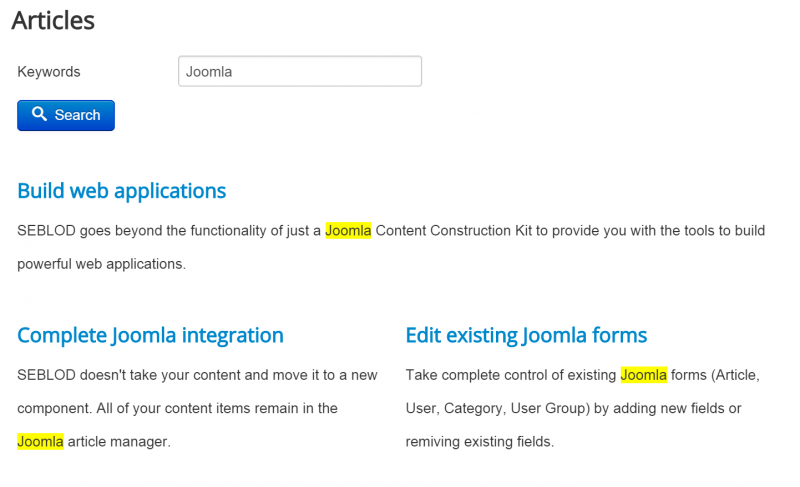Click 'Content Construction Kit' phrase
800x487 pixels.
point(454,231)
